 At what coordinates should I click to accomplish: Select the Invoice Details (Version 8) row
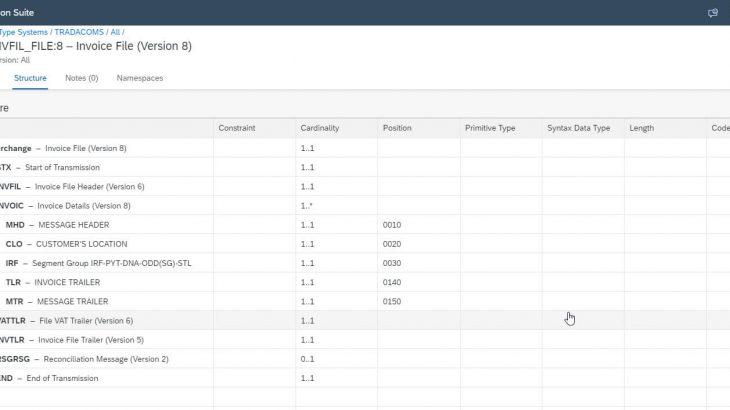pos(365,205)
